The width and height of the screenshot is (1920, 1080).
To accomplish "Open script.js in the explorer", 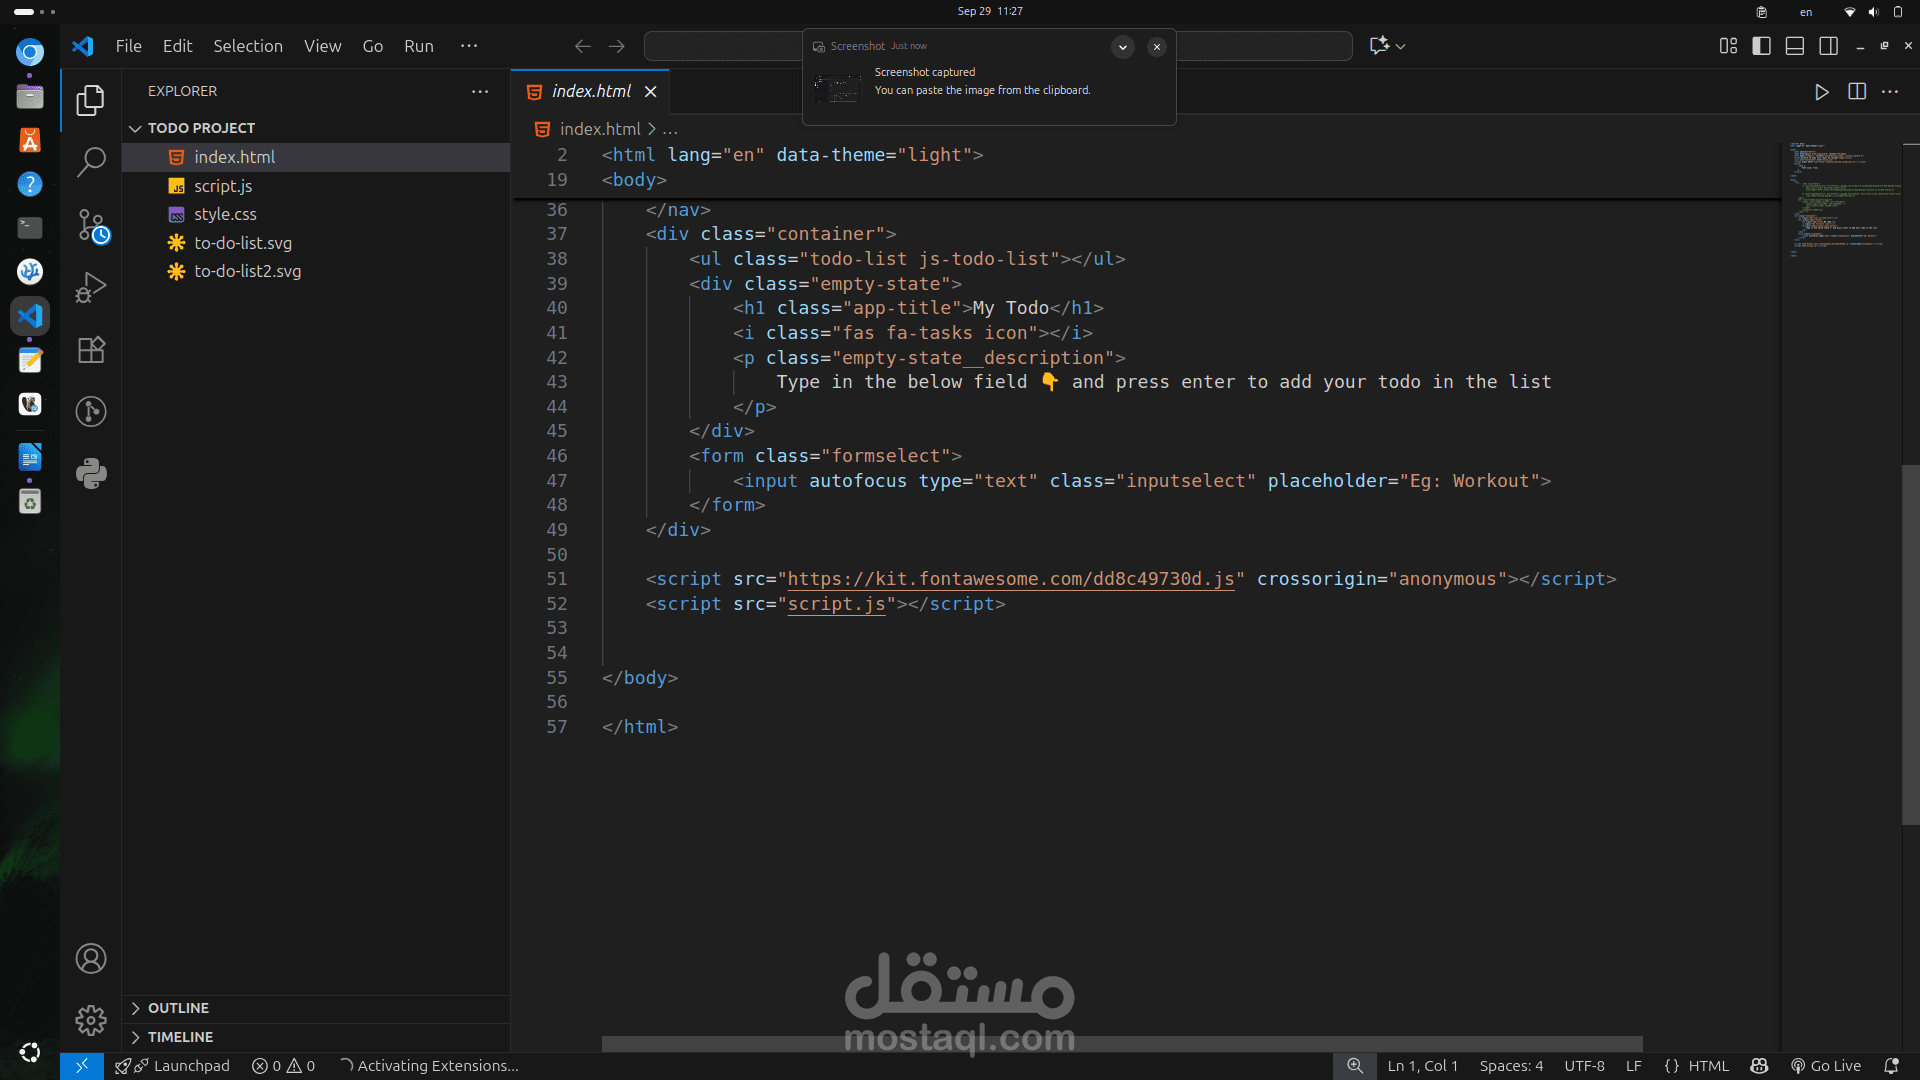I will point(223,186).
